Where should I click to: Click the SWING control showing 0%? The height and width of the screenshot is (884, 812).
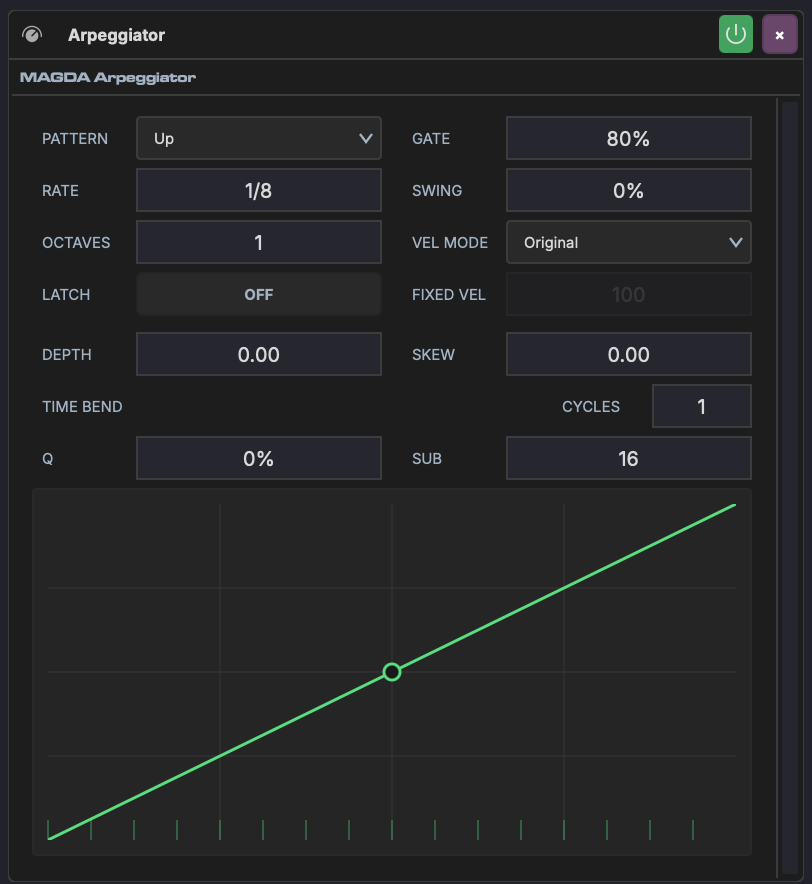[628, 190]
